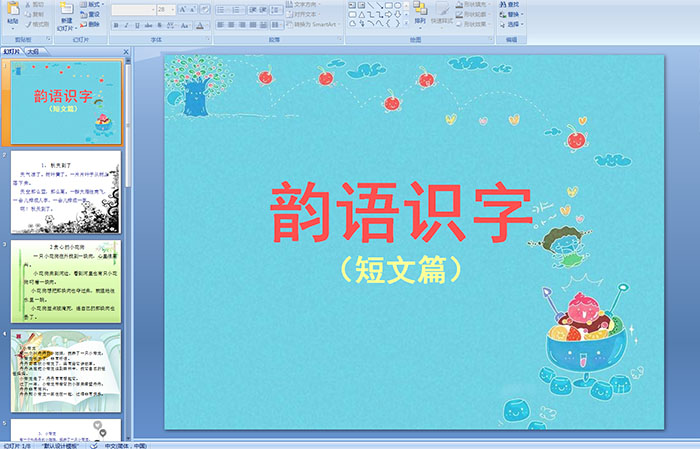Screen dimensions: 700x449
Task: Click Find (查找) binoculars button
Action: click(509, 4)
